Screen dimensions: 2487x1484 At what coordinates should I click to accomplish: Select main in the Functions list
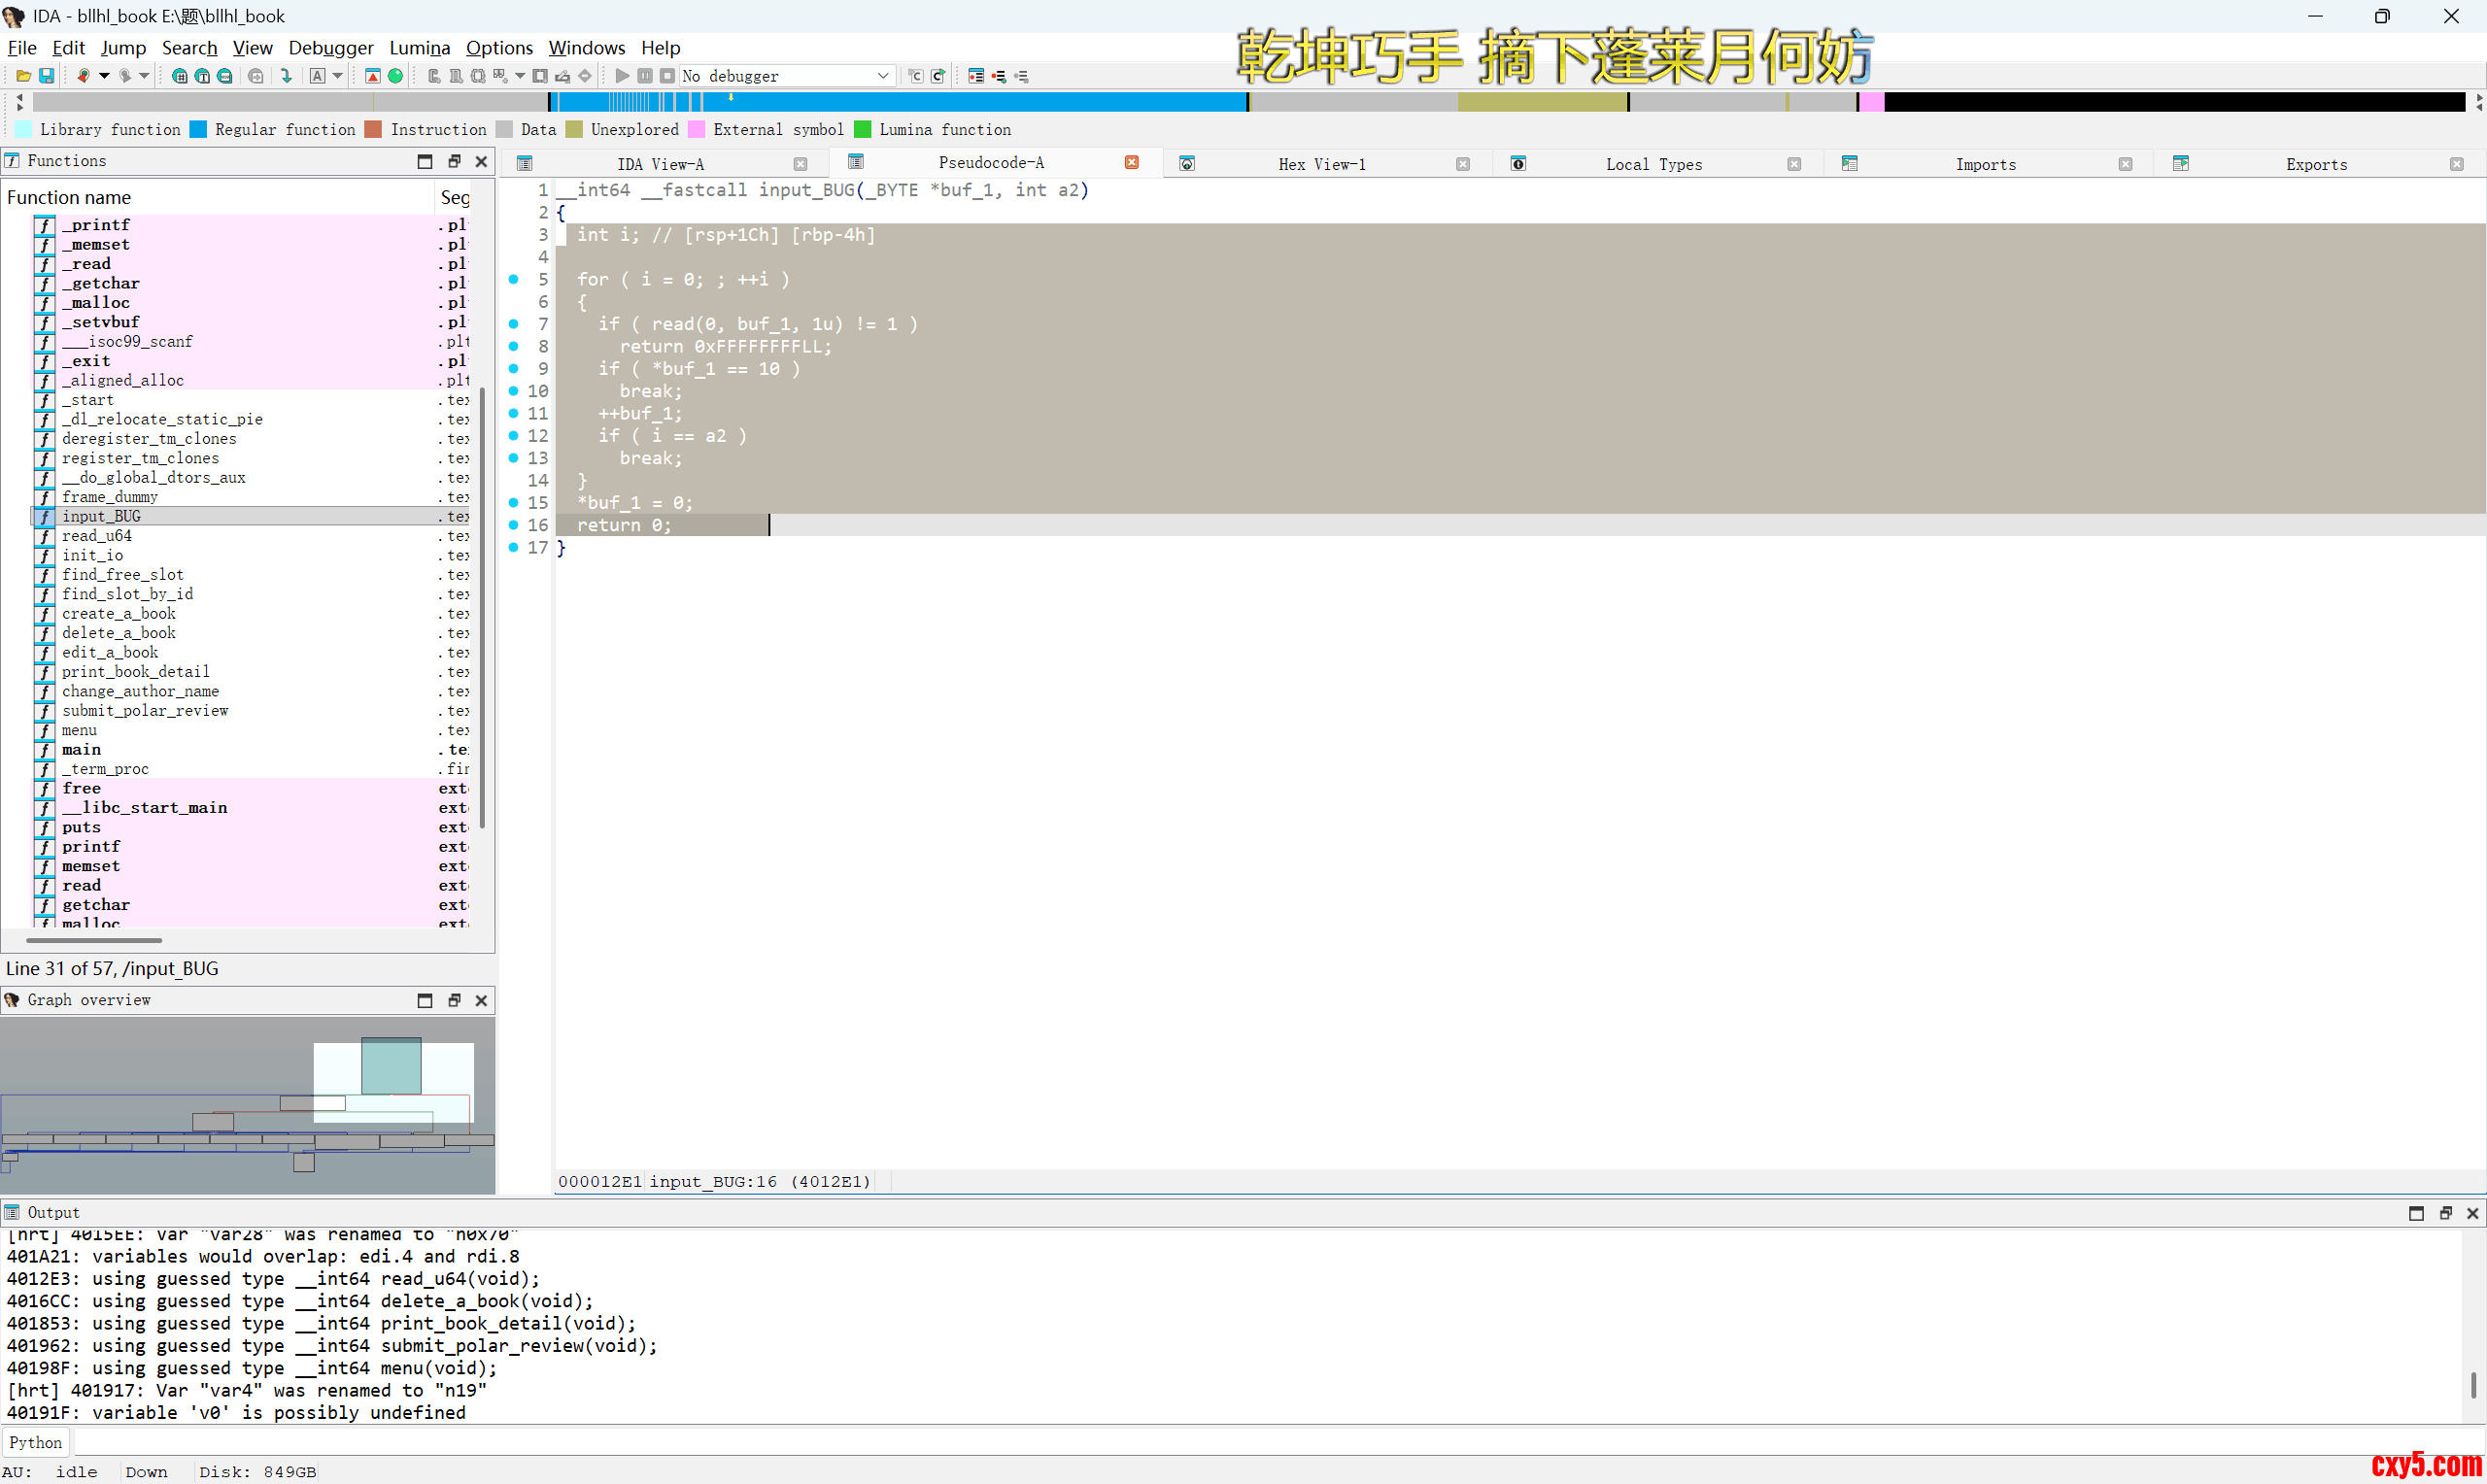point(82,750)
